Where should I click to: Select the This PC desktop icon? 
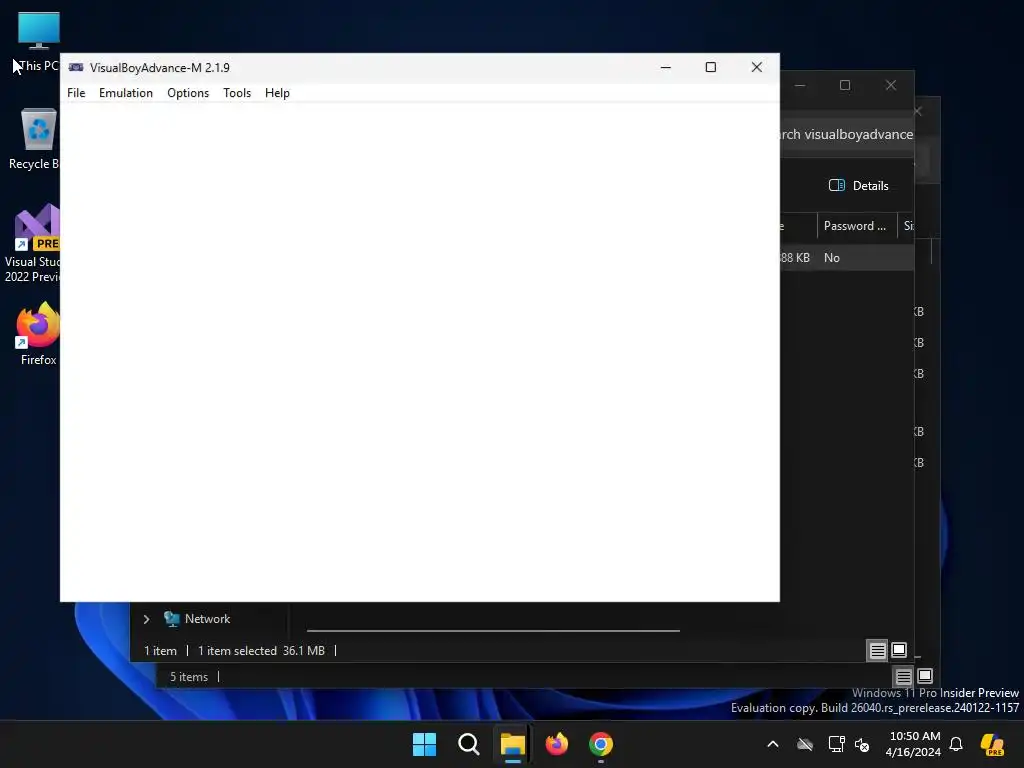38,42
